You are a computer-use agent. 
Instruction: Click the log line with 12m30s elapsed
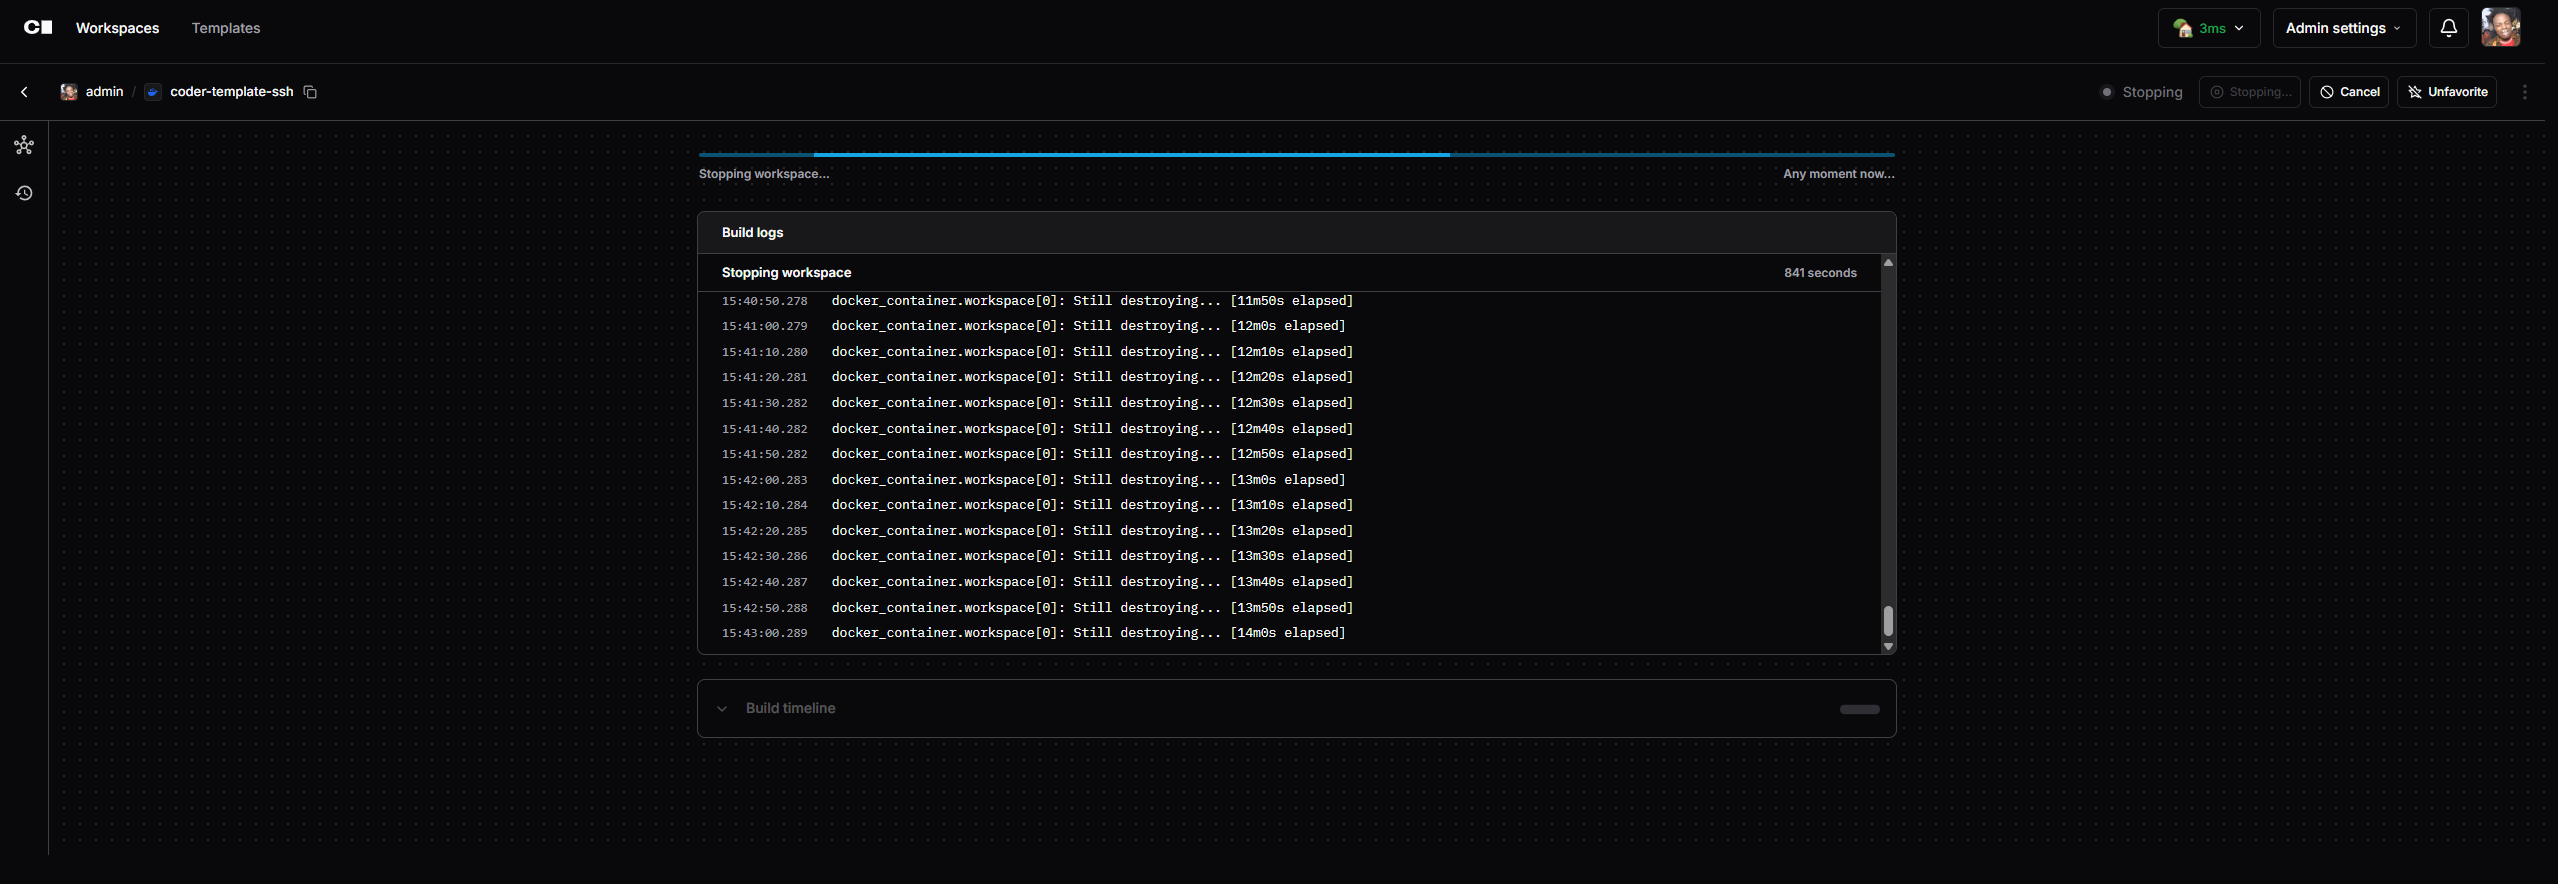tap(1289, 403)
